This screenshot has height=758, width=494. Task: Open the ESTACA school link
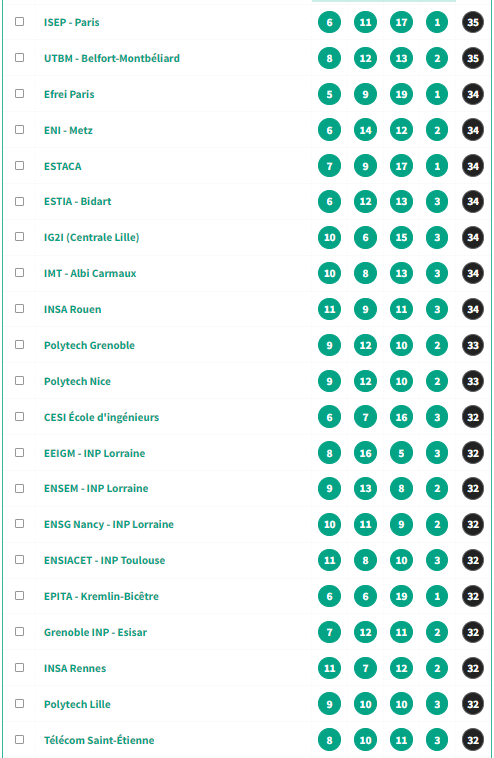(x=63, y=166)
